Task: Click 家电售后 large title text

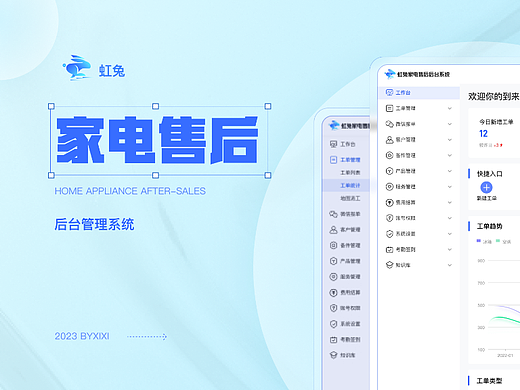Action: [x=157, y=140]
